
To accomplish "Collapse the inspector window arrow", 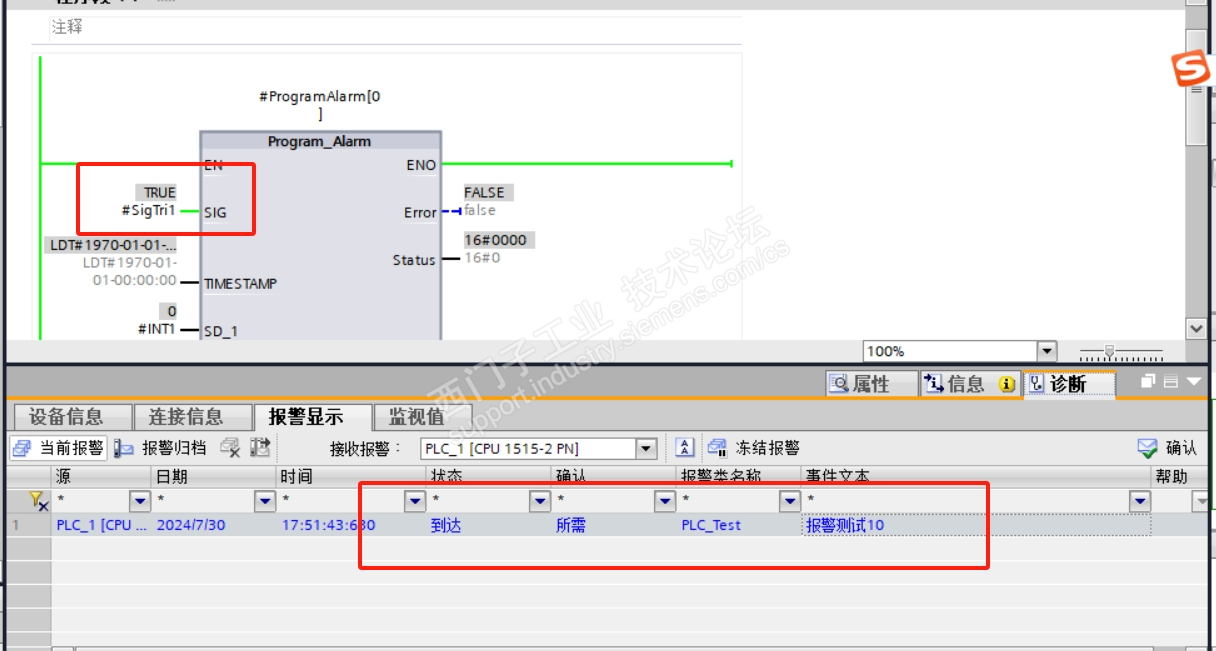I will (1193, 382).
